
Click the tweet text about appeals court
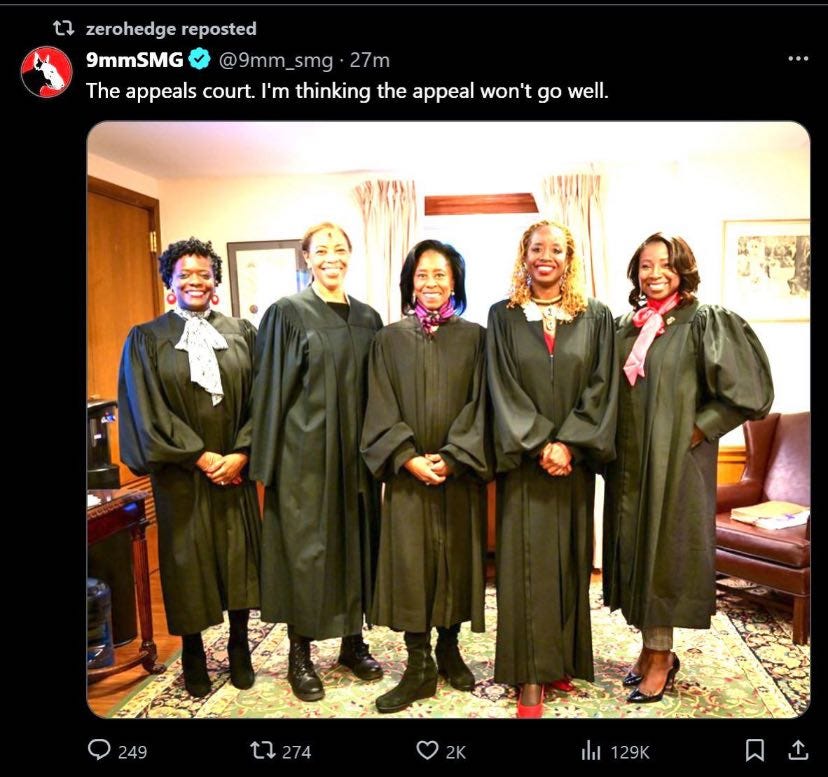[x=347, y=91]
